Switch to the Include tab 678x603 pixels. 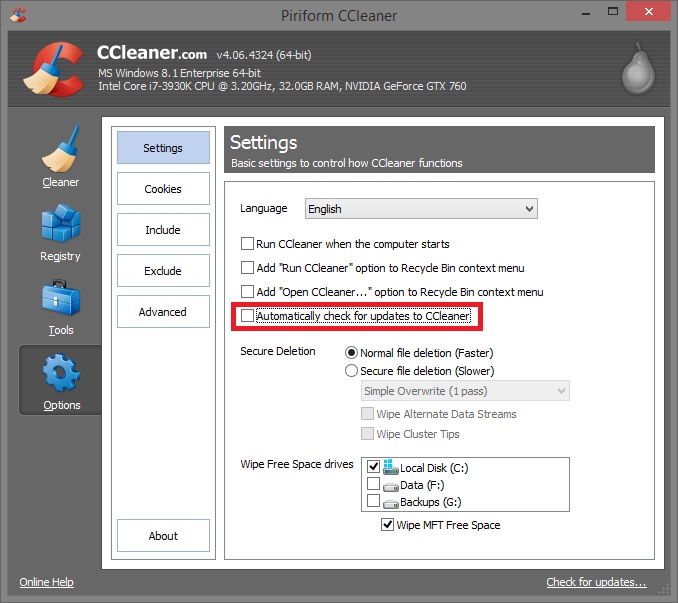pos(163,230)
